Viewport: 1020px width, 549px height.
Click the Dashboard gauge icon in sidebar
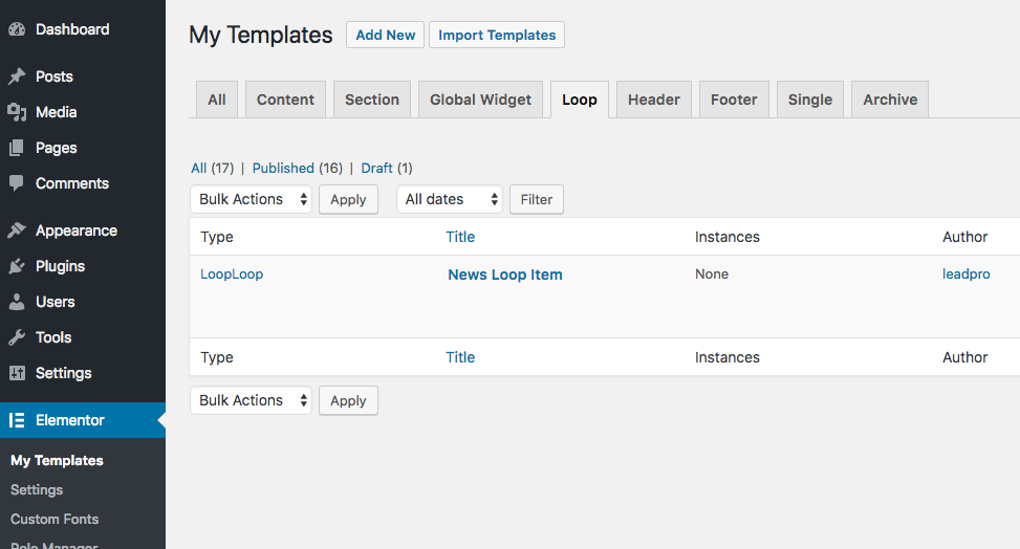pos(16,30)
